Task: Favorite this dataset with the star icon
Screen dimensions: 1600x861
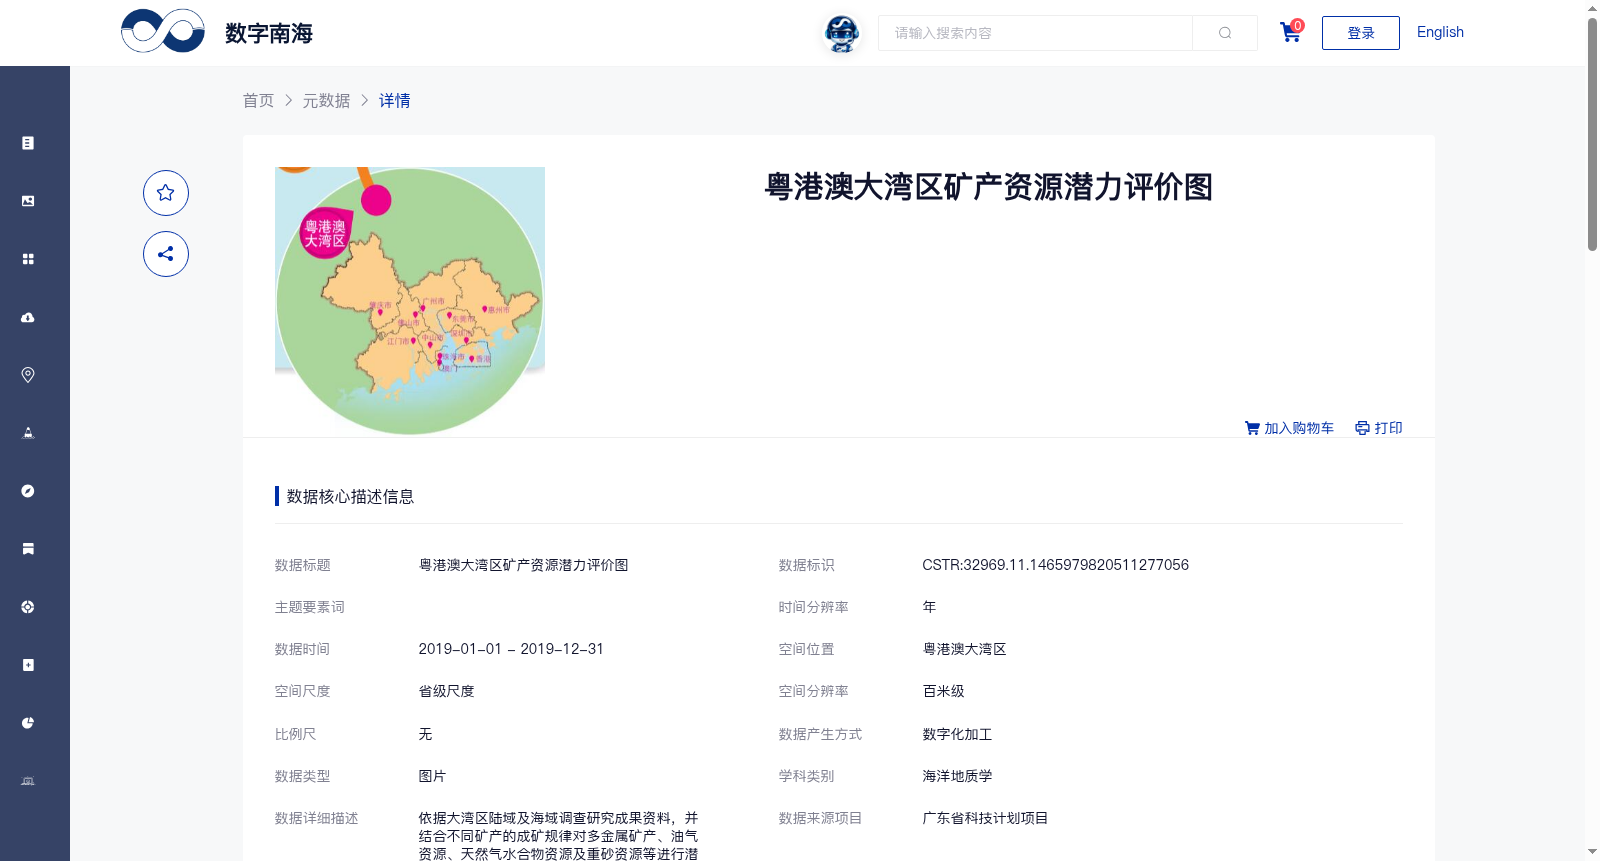Action: (x=166, y=193)
